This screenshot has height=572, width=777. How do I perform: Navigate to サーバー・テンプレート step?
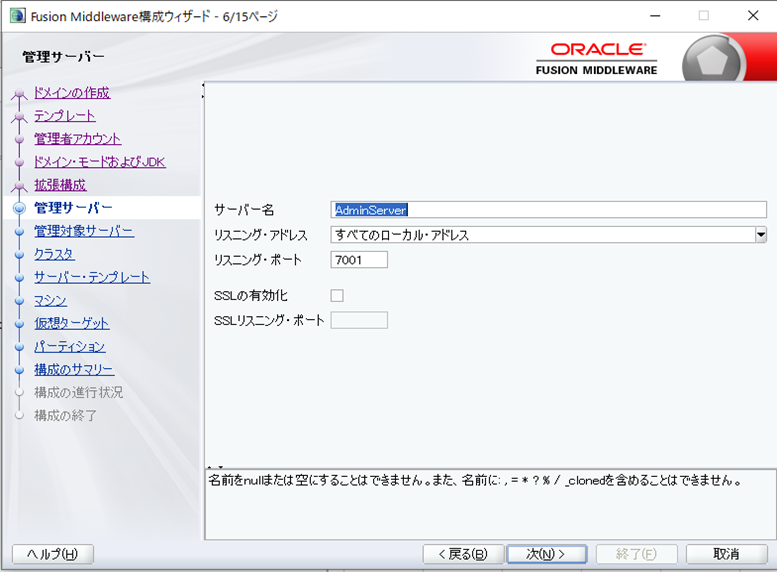click(91, 277)
